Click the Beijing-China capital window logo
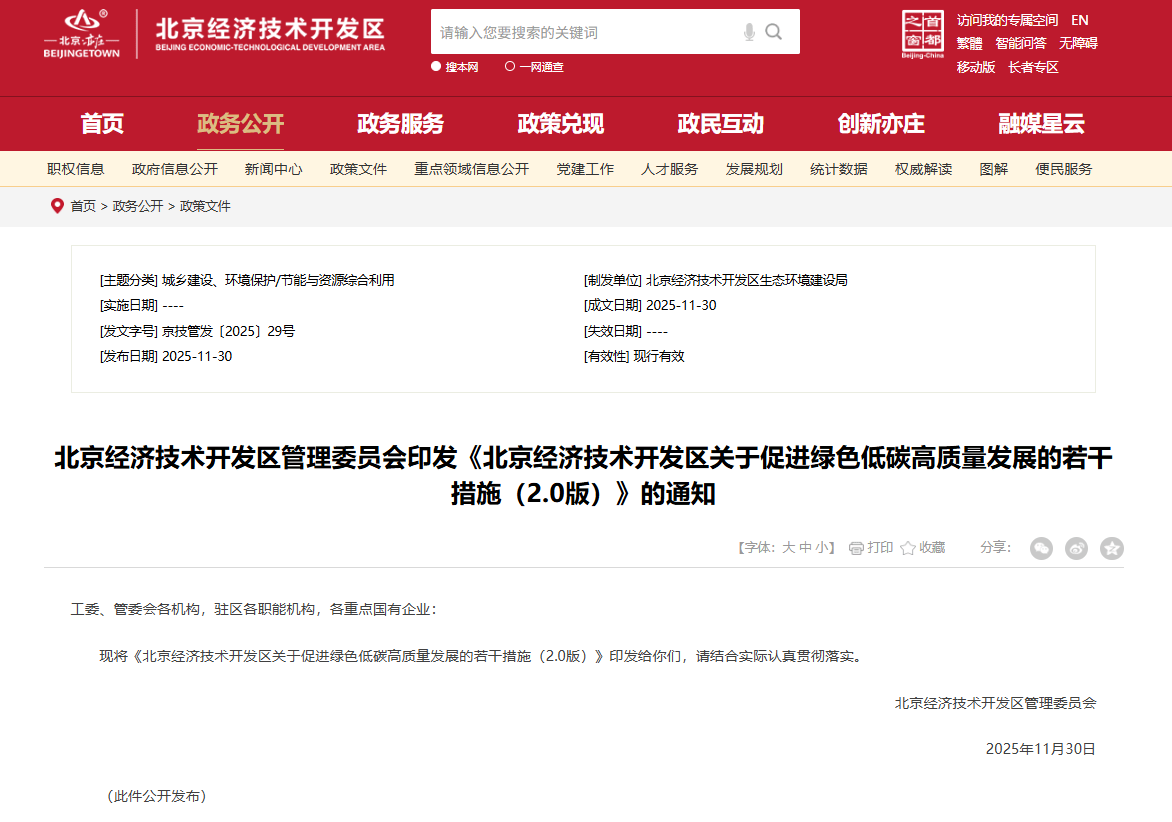1172x822 pixels. 922,35
